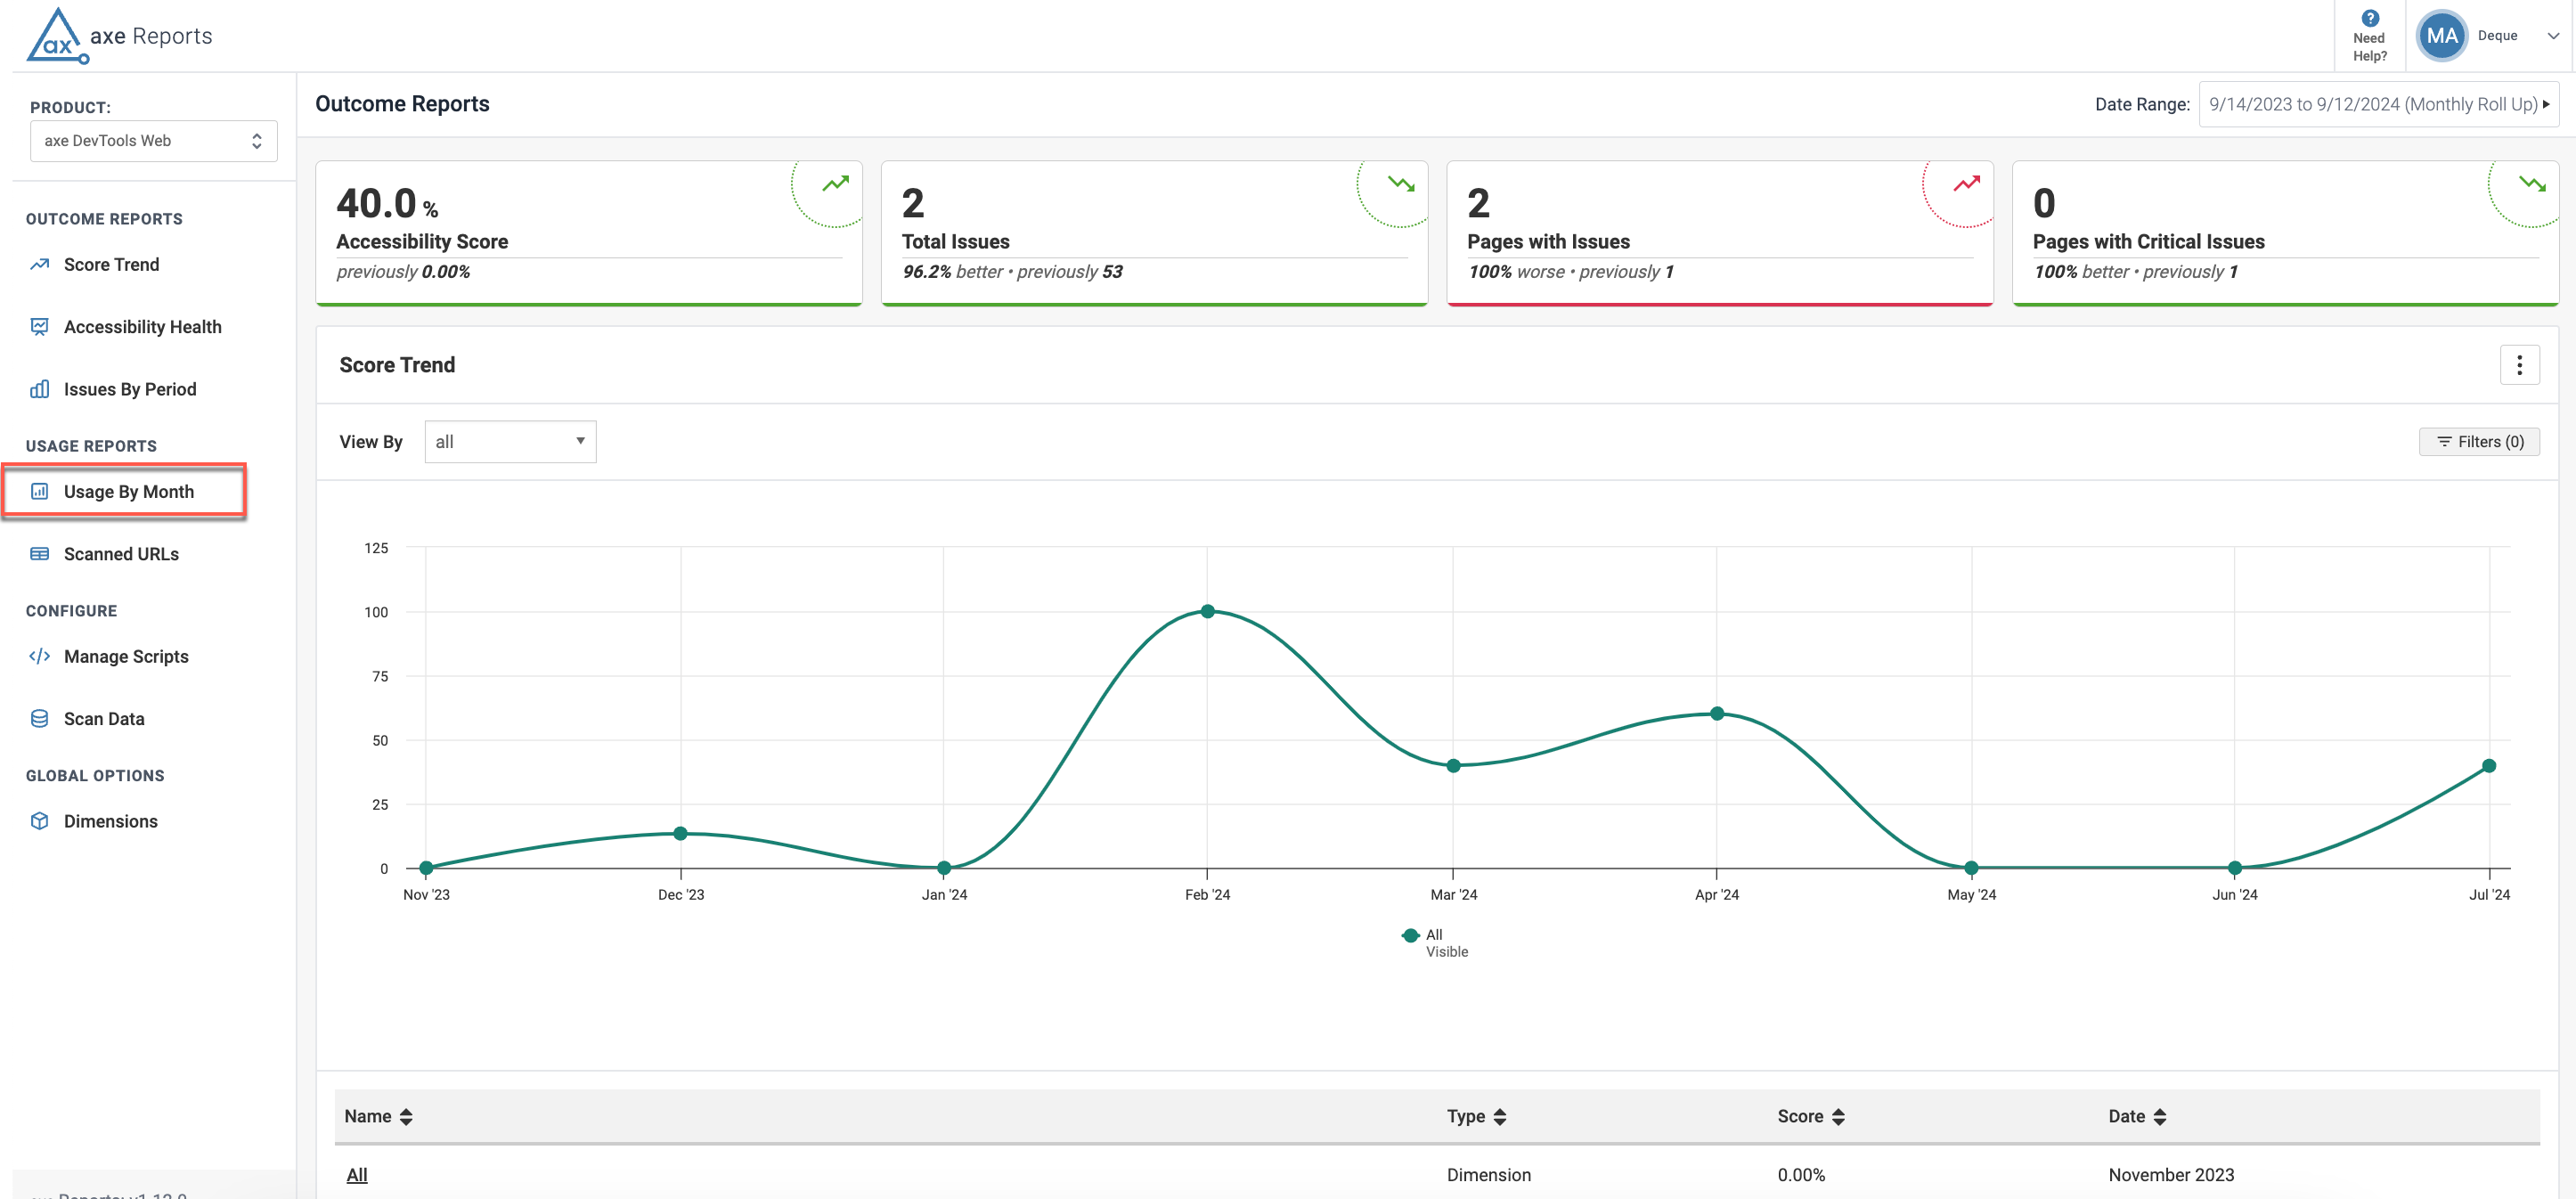Screen dimensions: 2576x1199
Task: Click the Scanned URLs table icon
Action: 40,553
